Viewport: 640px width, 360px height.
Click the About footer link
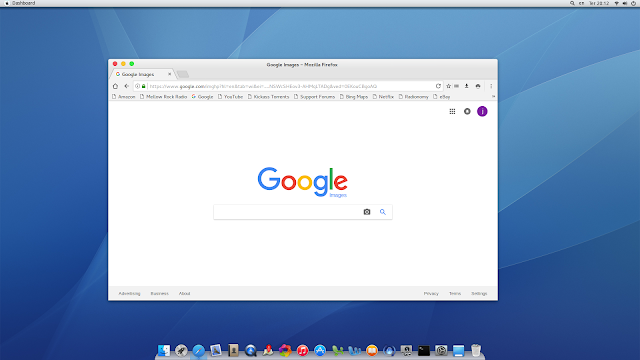click(x=184, y=293)
